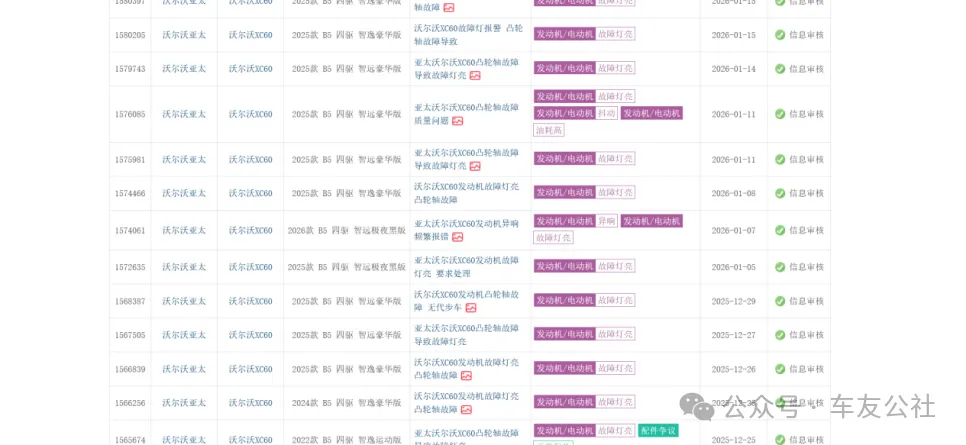Click the 油耗高 tag in row 1576085
966x445 pixels.
pos(549,130)
